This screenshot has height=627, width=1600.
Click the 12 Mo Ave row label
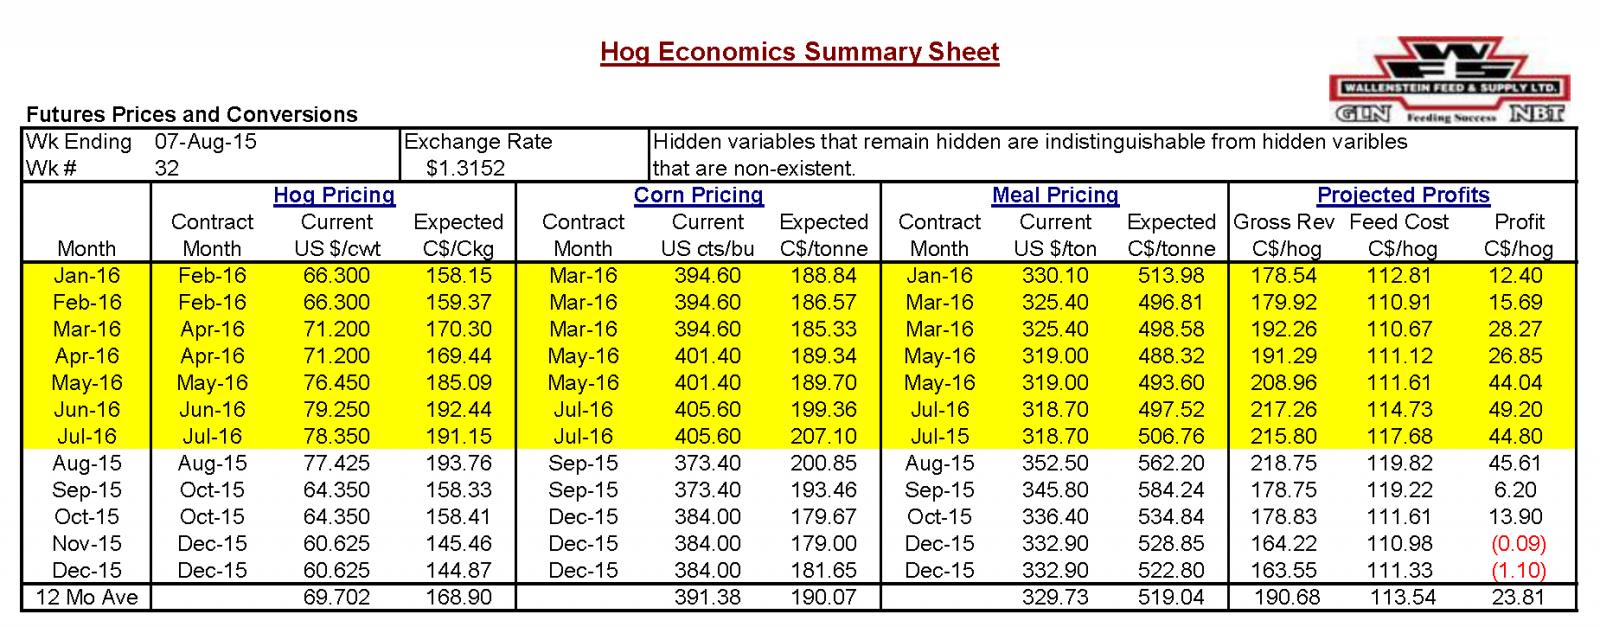tap(87, 598)
